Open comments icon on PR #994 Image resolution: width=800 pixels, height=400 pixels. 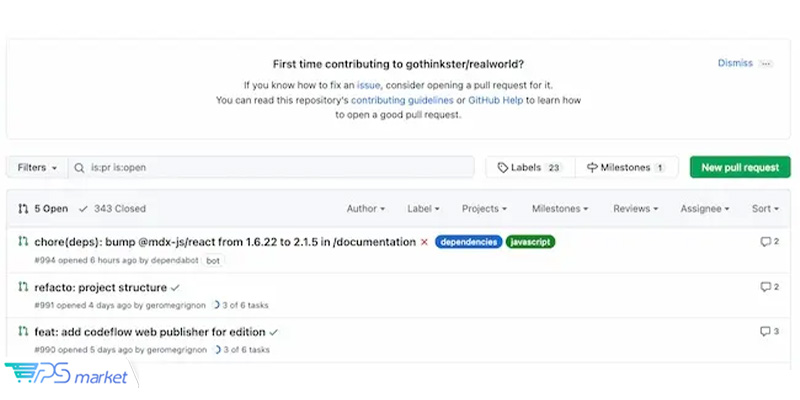point(765,242)
